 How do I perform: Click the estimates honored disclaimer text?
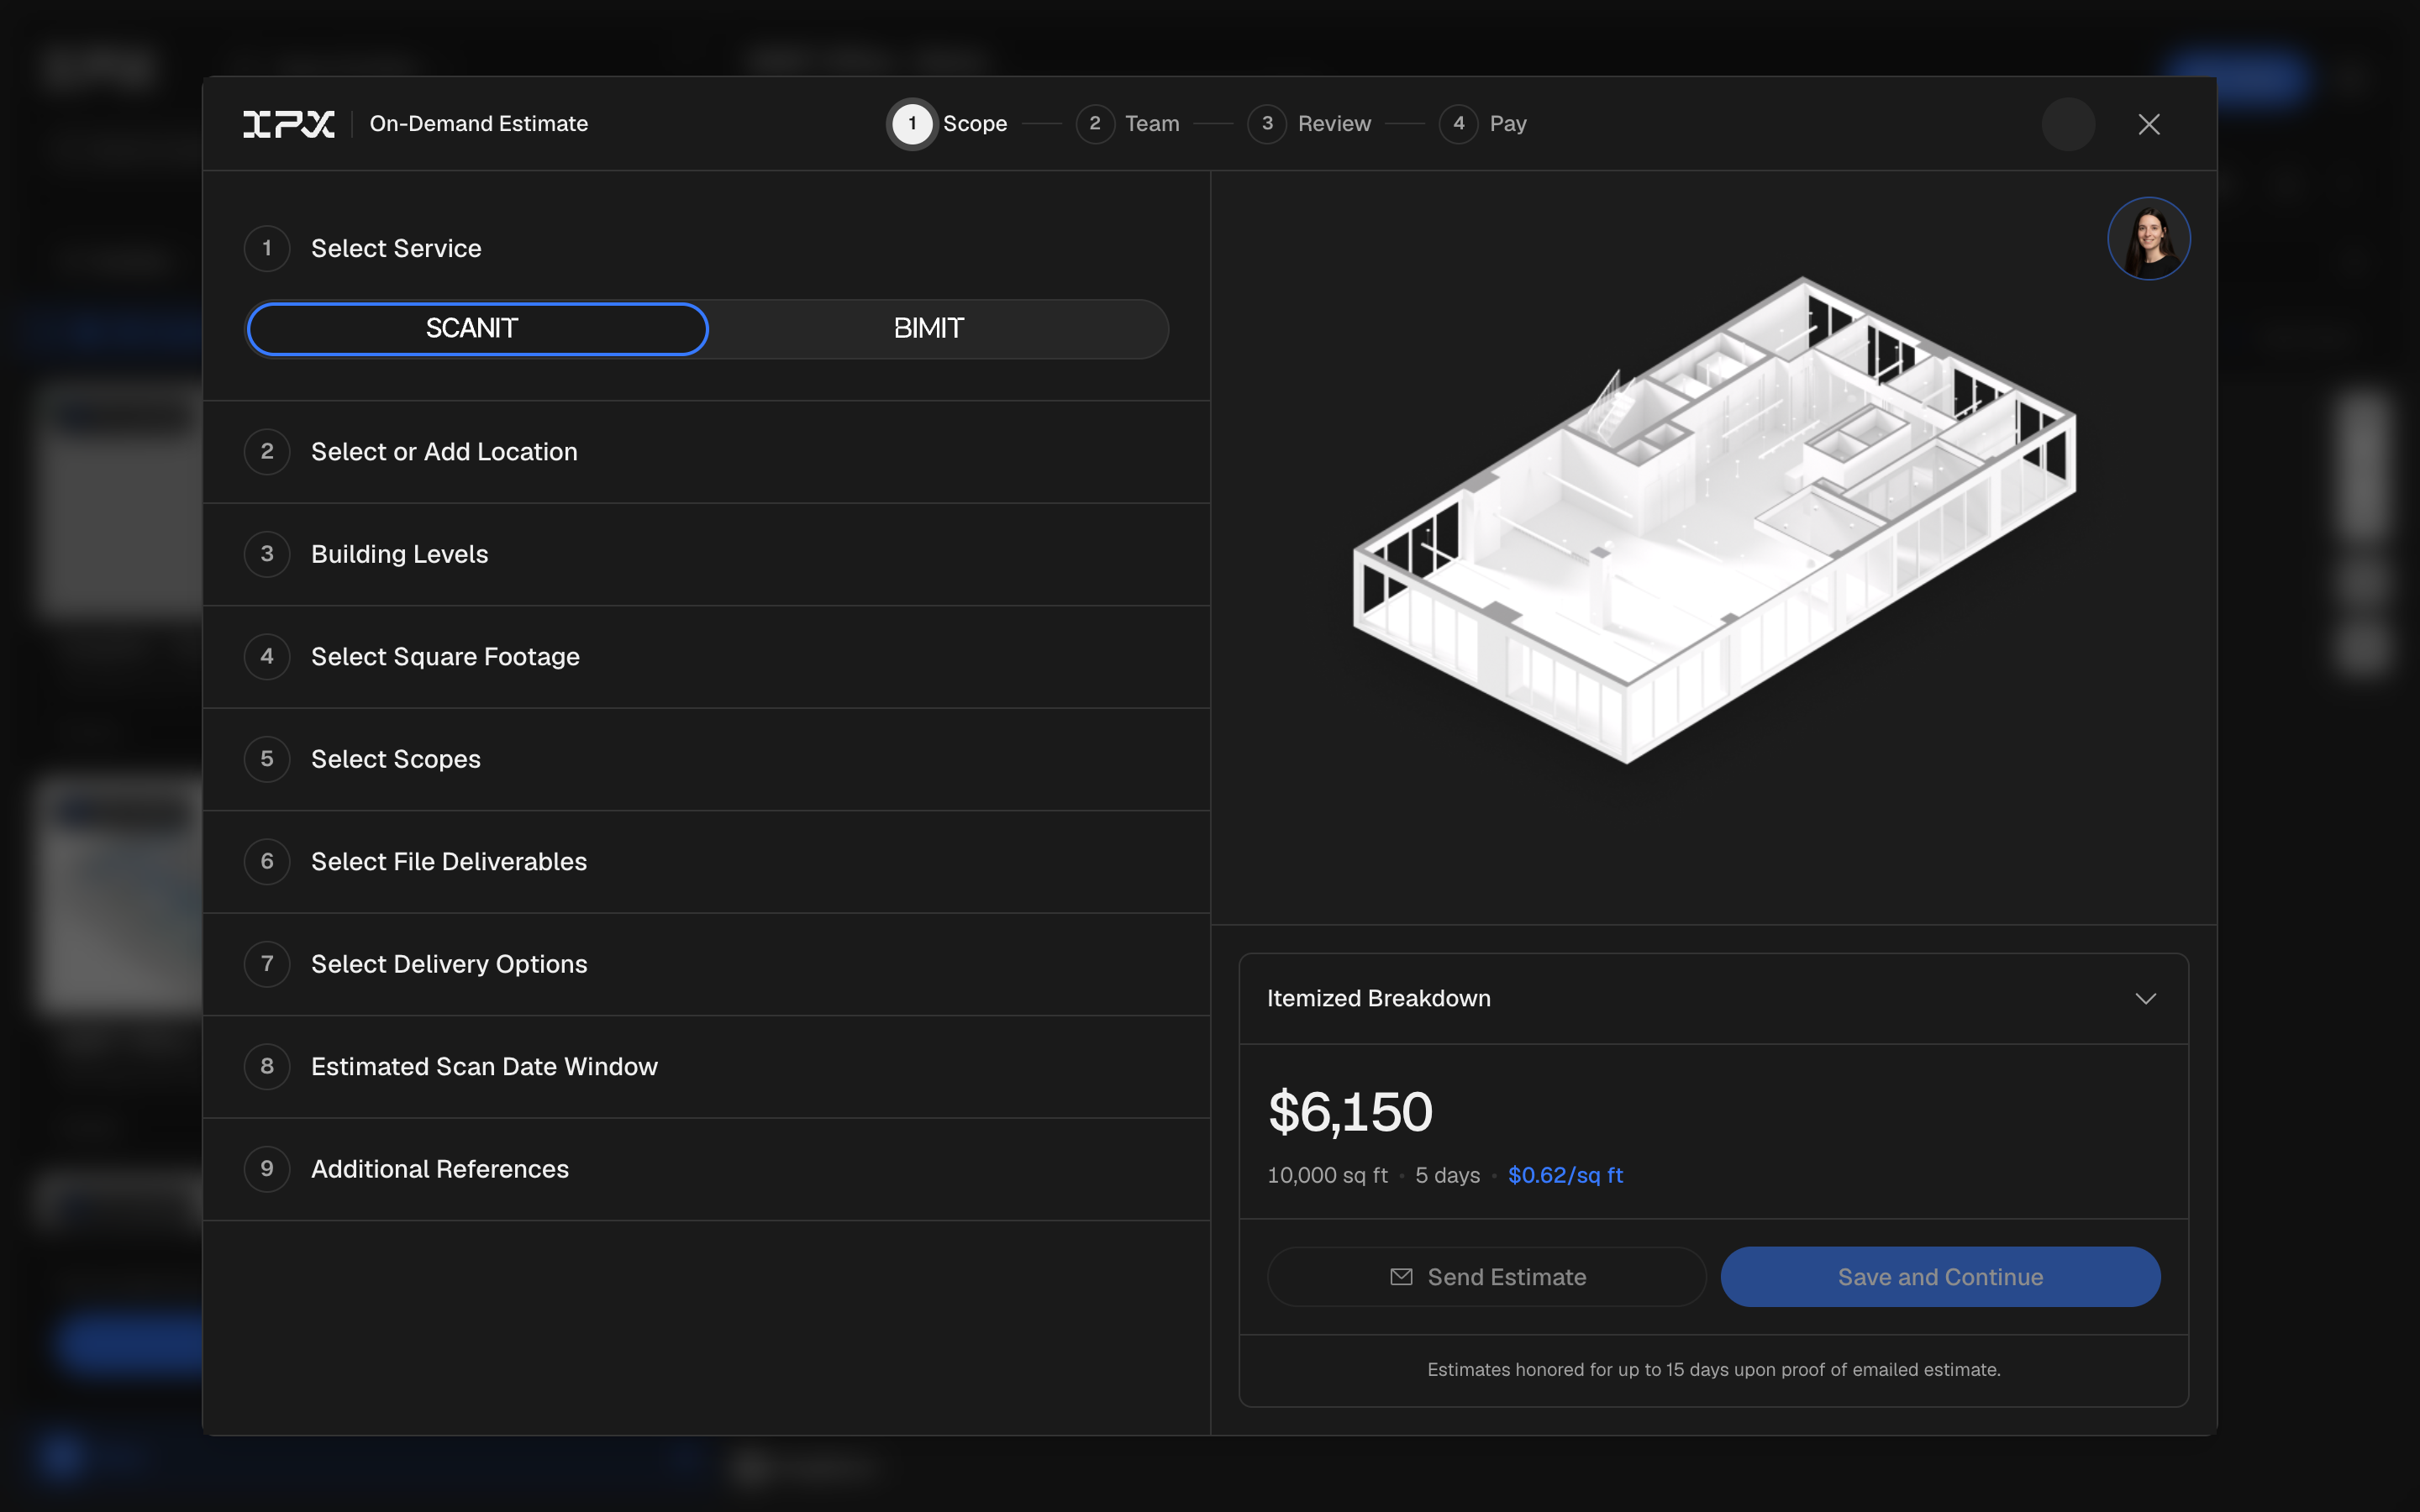1714,1370
